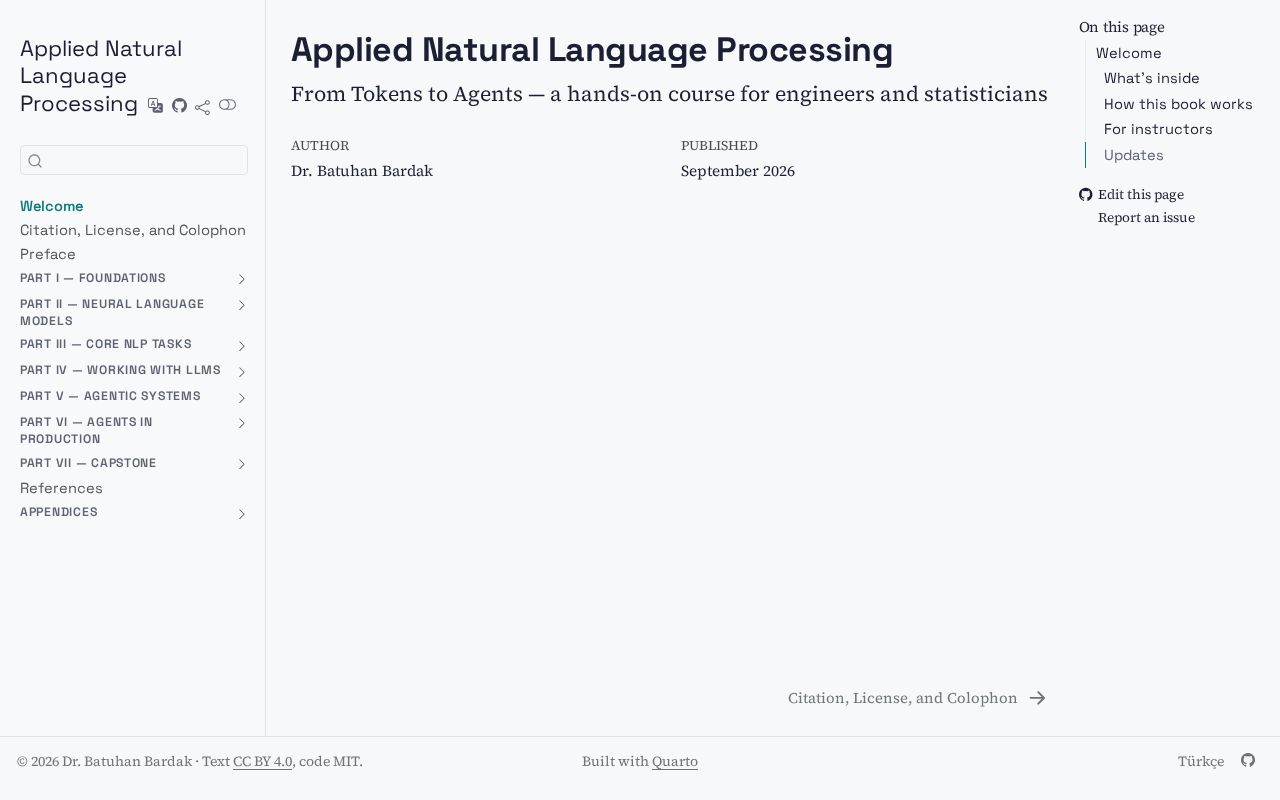Open the translate language icon in sidebar
1280x800 pixels.
155,105
